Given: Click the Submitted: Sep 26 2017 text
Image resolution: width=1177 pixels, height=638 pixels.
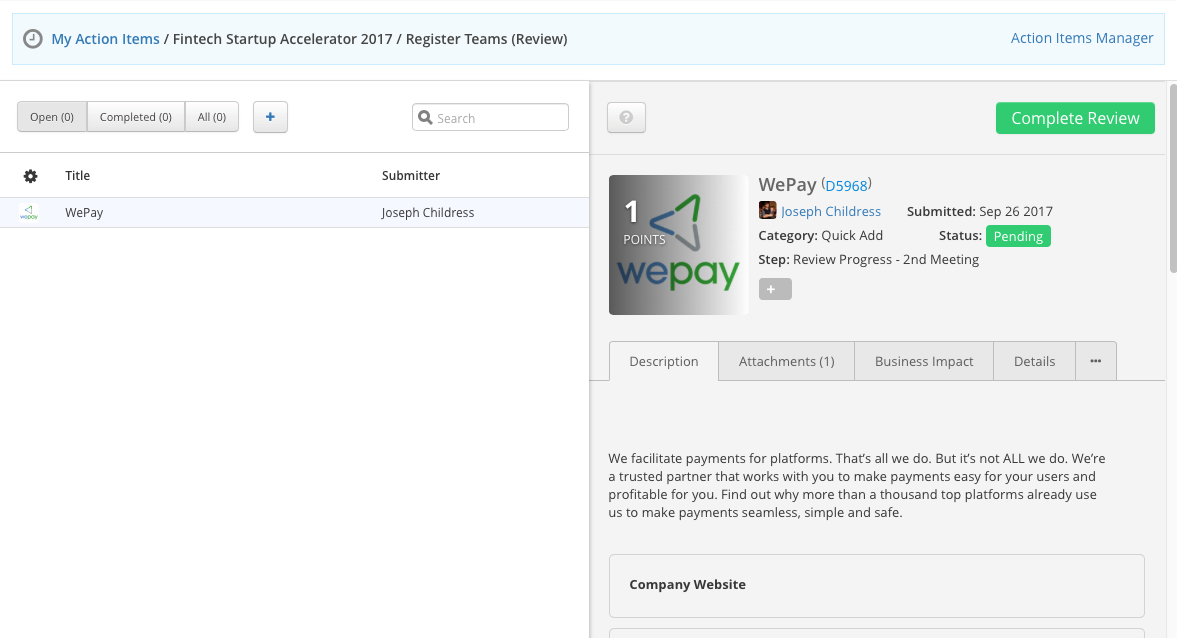Looking at the screenshot, I should (980, 212).
